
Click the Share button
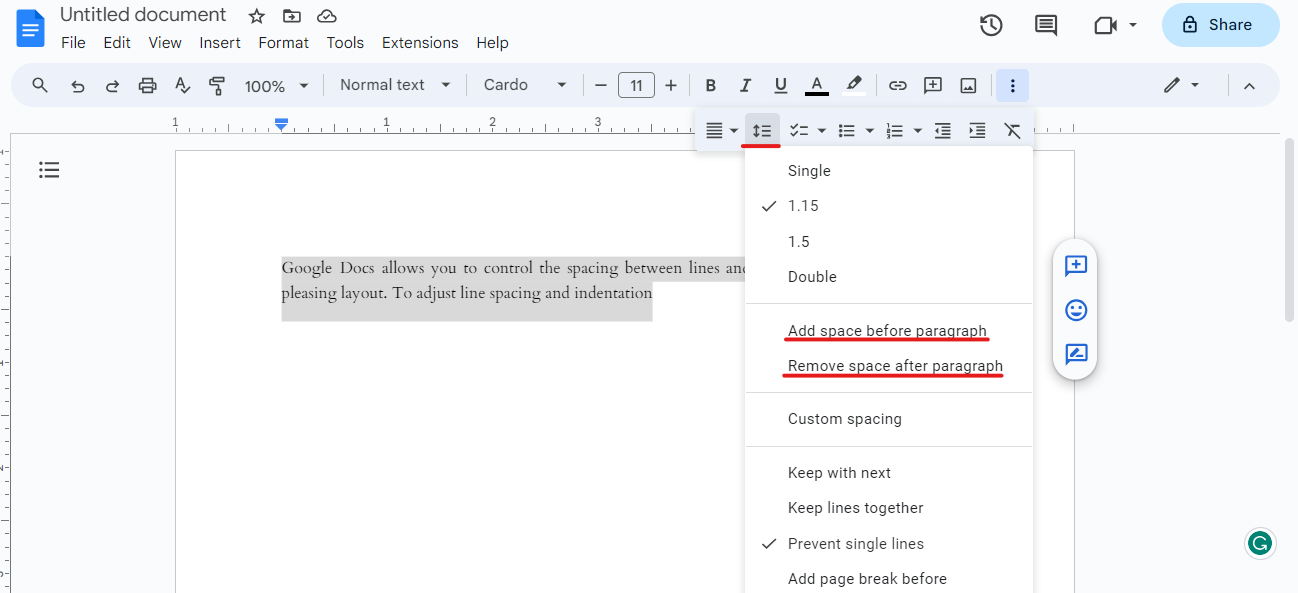tap(1220, 25)
